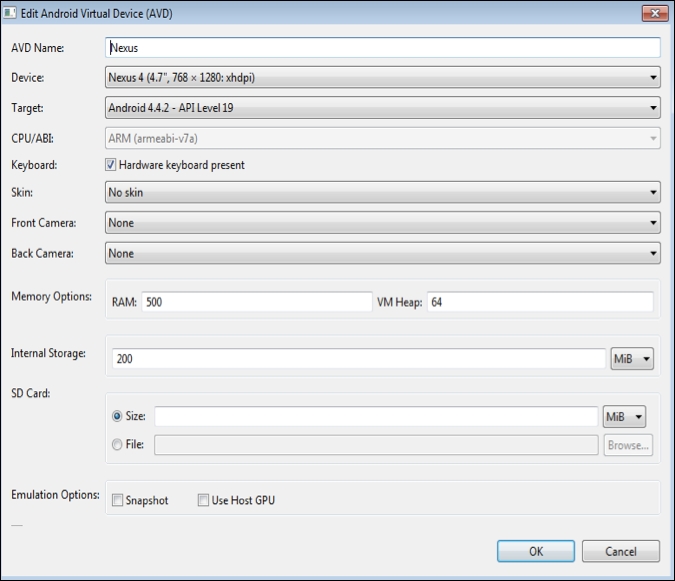
Task: Expand the Skin dropdown
Action: pos(383,192)
